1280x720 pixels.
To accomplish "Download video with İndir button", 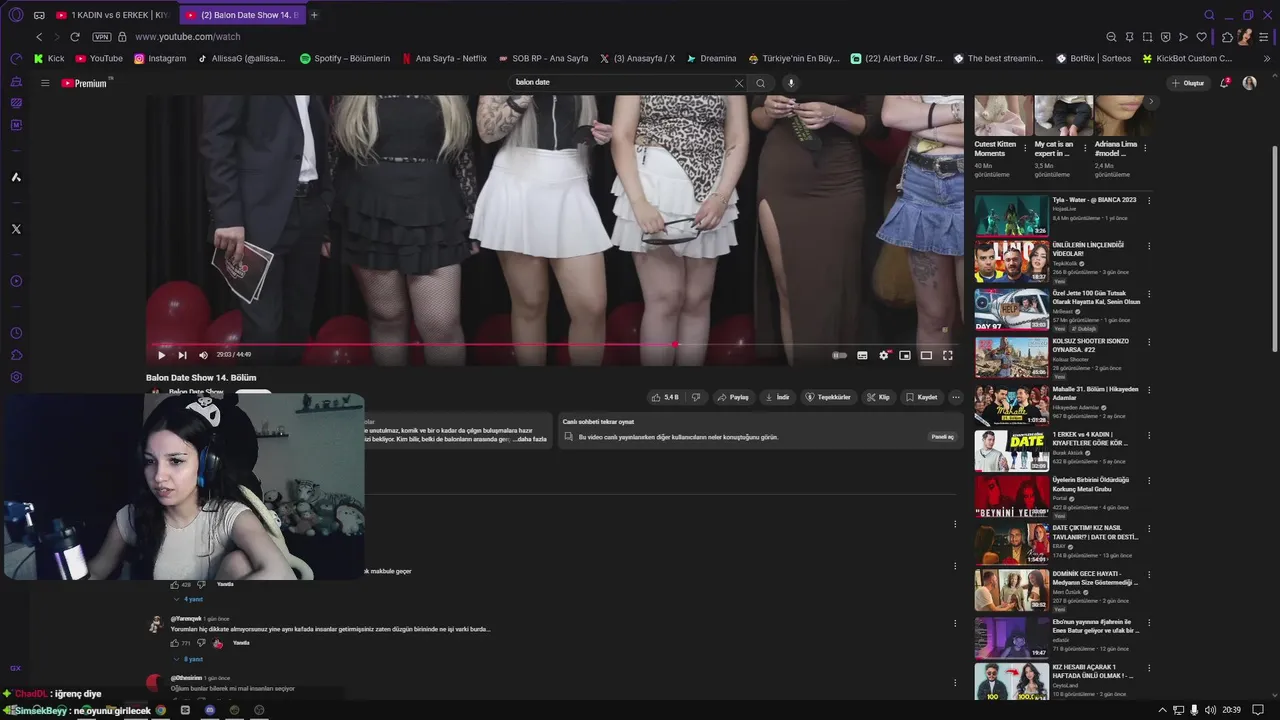I will click(777, 397).
